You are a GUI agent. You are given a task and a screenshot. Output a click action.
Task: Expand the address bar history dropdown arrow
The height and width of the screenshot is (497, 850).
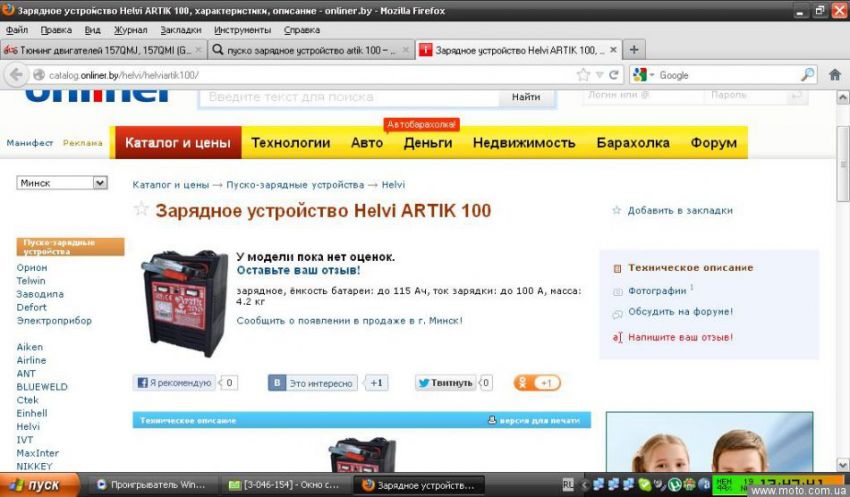600,75
